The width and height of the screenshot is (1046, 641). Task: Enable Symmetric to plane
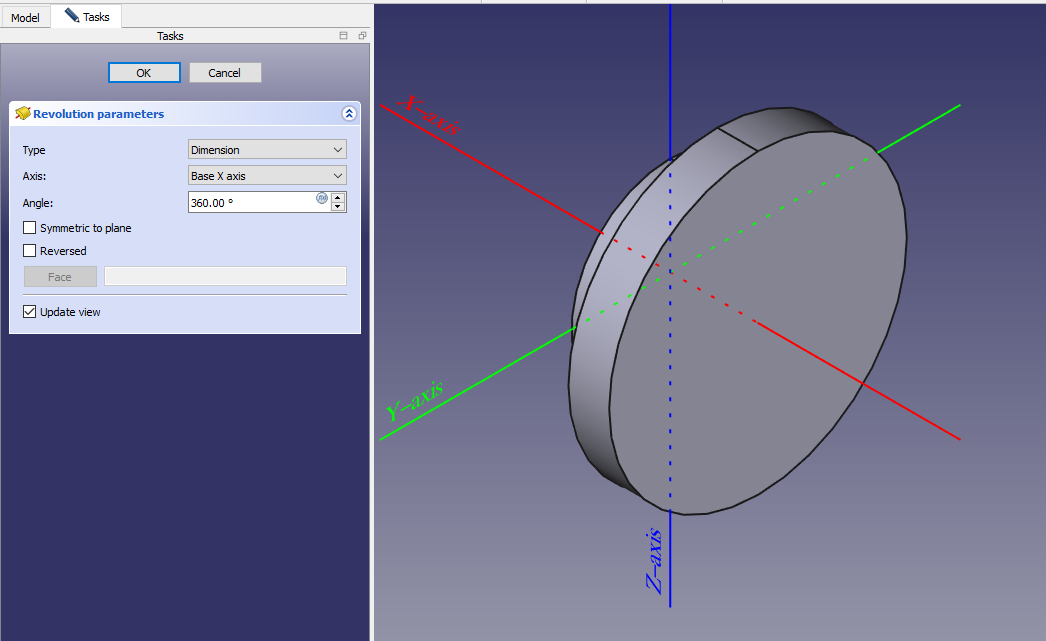tap(30, 228)
